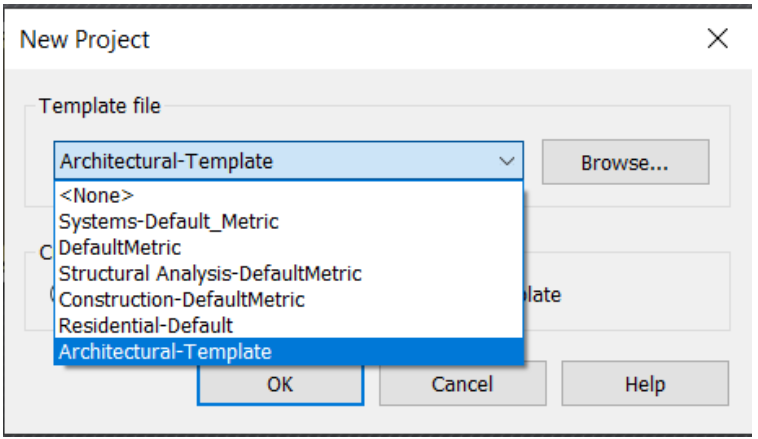Select the Project template radio label

pyautogui.click(x=542, y=295)
